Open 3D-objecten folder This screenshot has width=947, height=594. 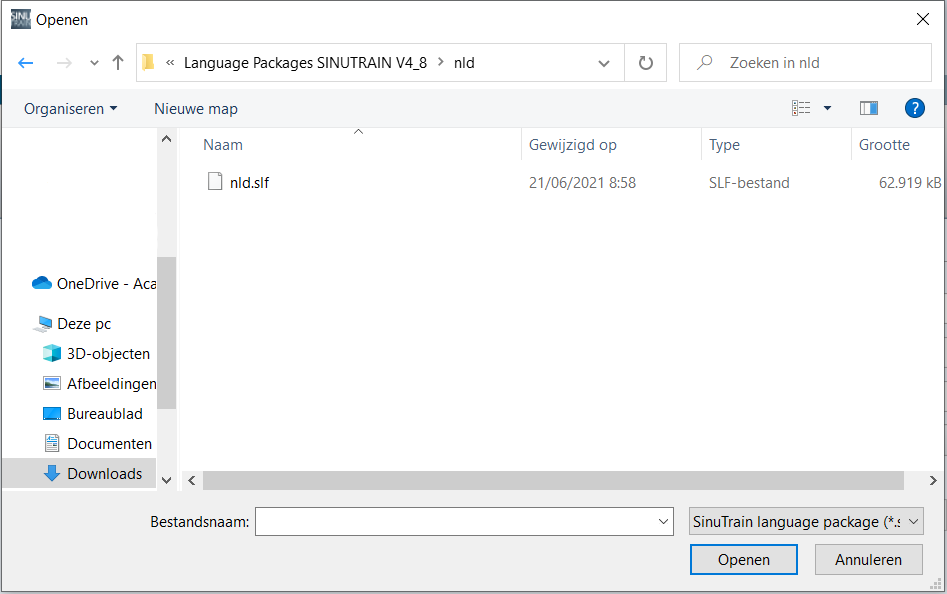coord(108,353)
